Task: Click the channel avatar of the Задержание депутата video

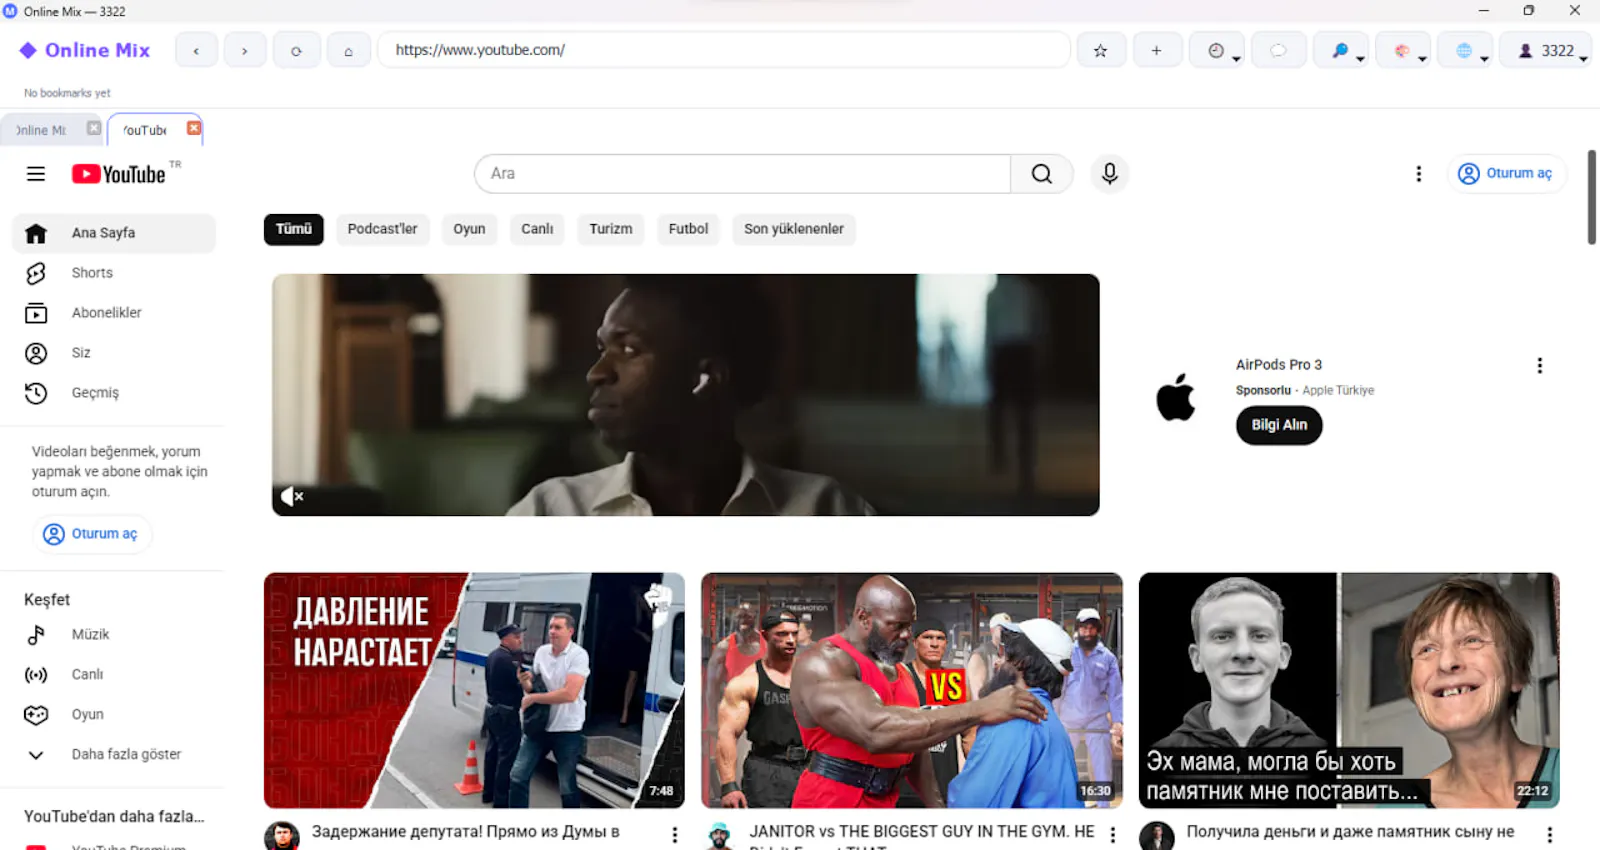Action: pos(282,837)
